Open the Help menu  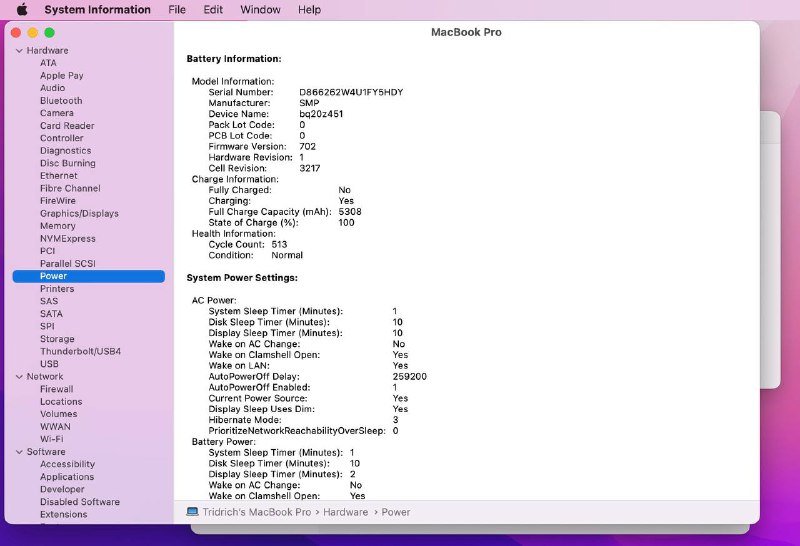pos(310,10)
